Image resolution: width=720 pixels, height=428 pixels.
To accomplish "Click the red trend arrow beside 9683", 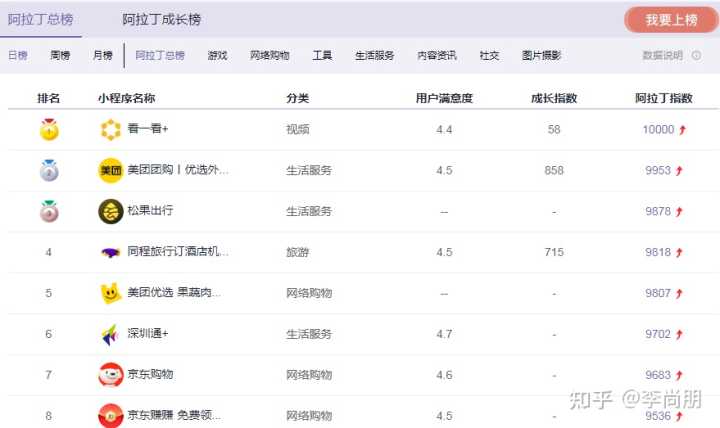I will click(679, 375).
